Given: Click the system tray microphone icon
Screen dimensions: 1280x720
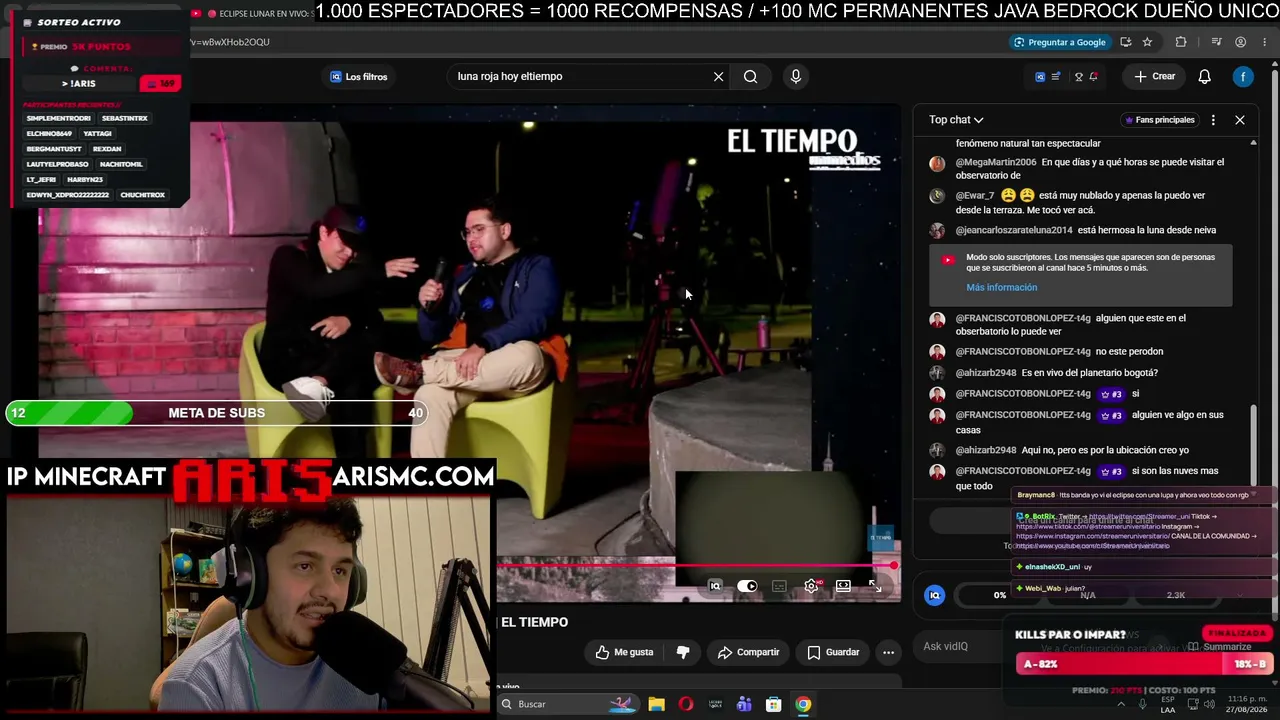Looking at the screenshot, I should point(1143,704).
